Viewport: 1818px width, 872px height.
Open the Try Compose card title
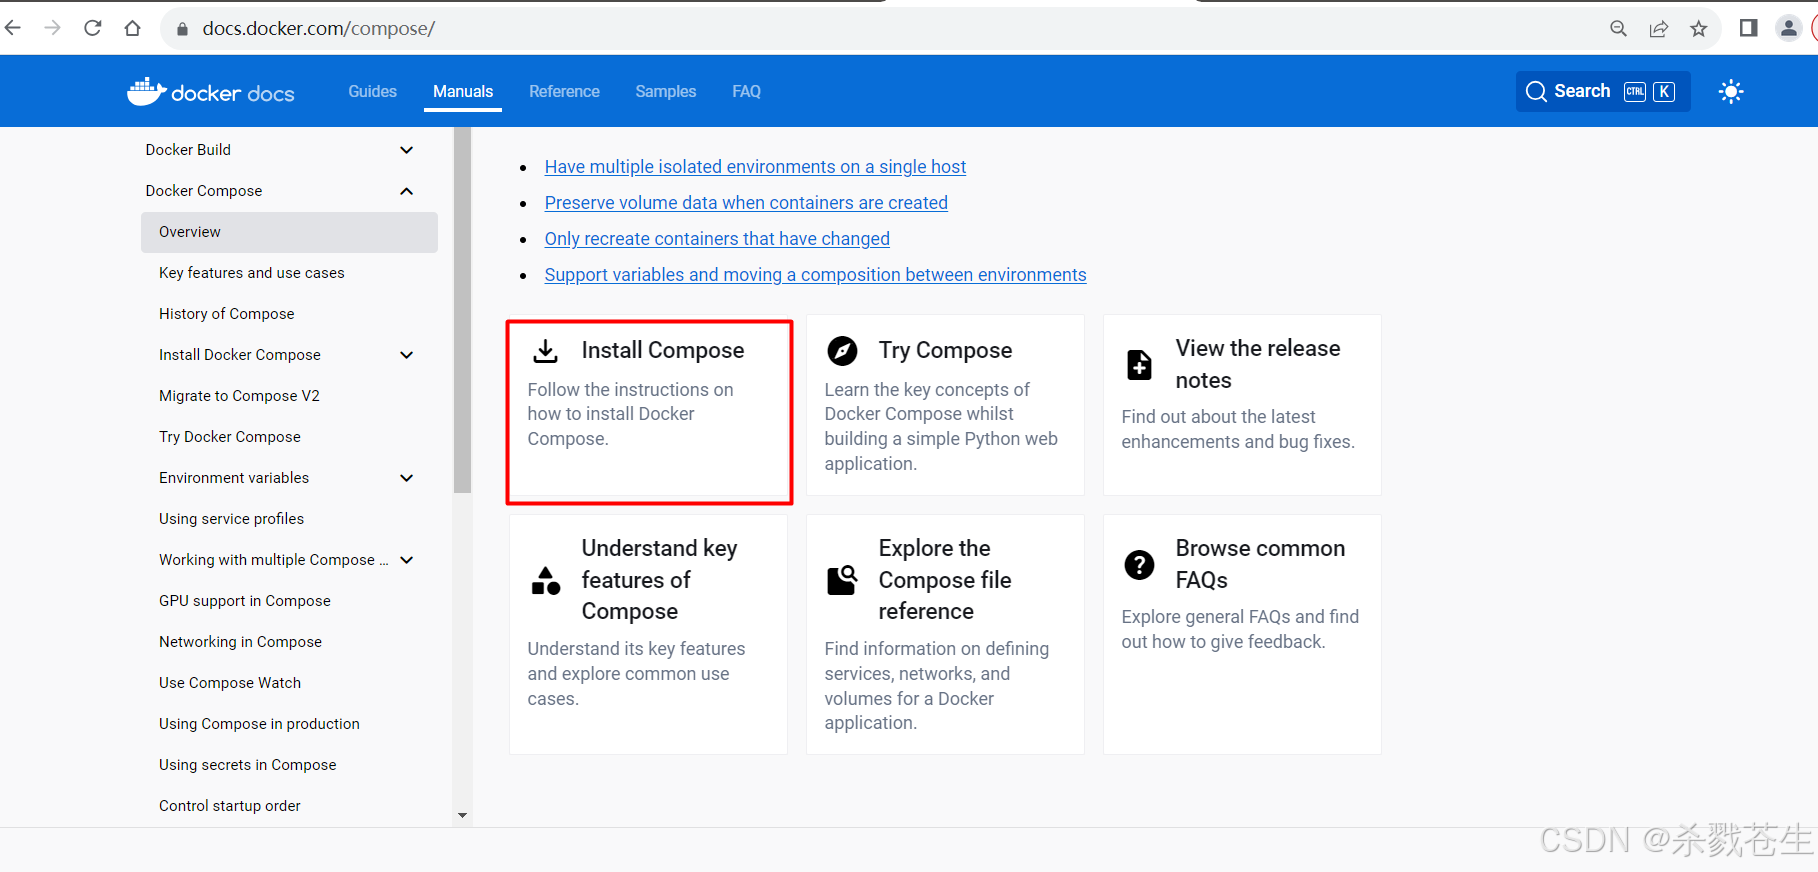point(945,350)
